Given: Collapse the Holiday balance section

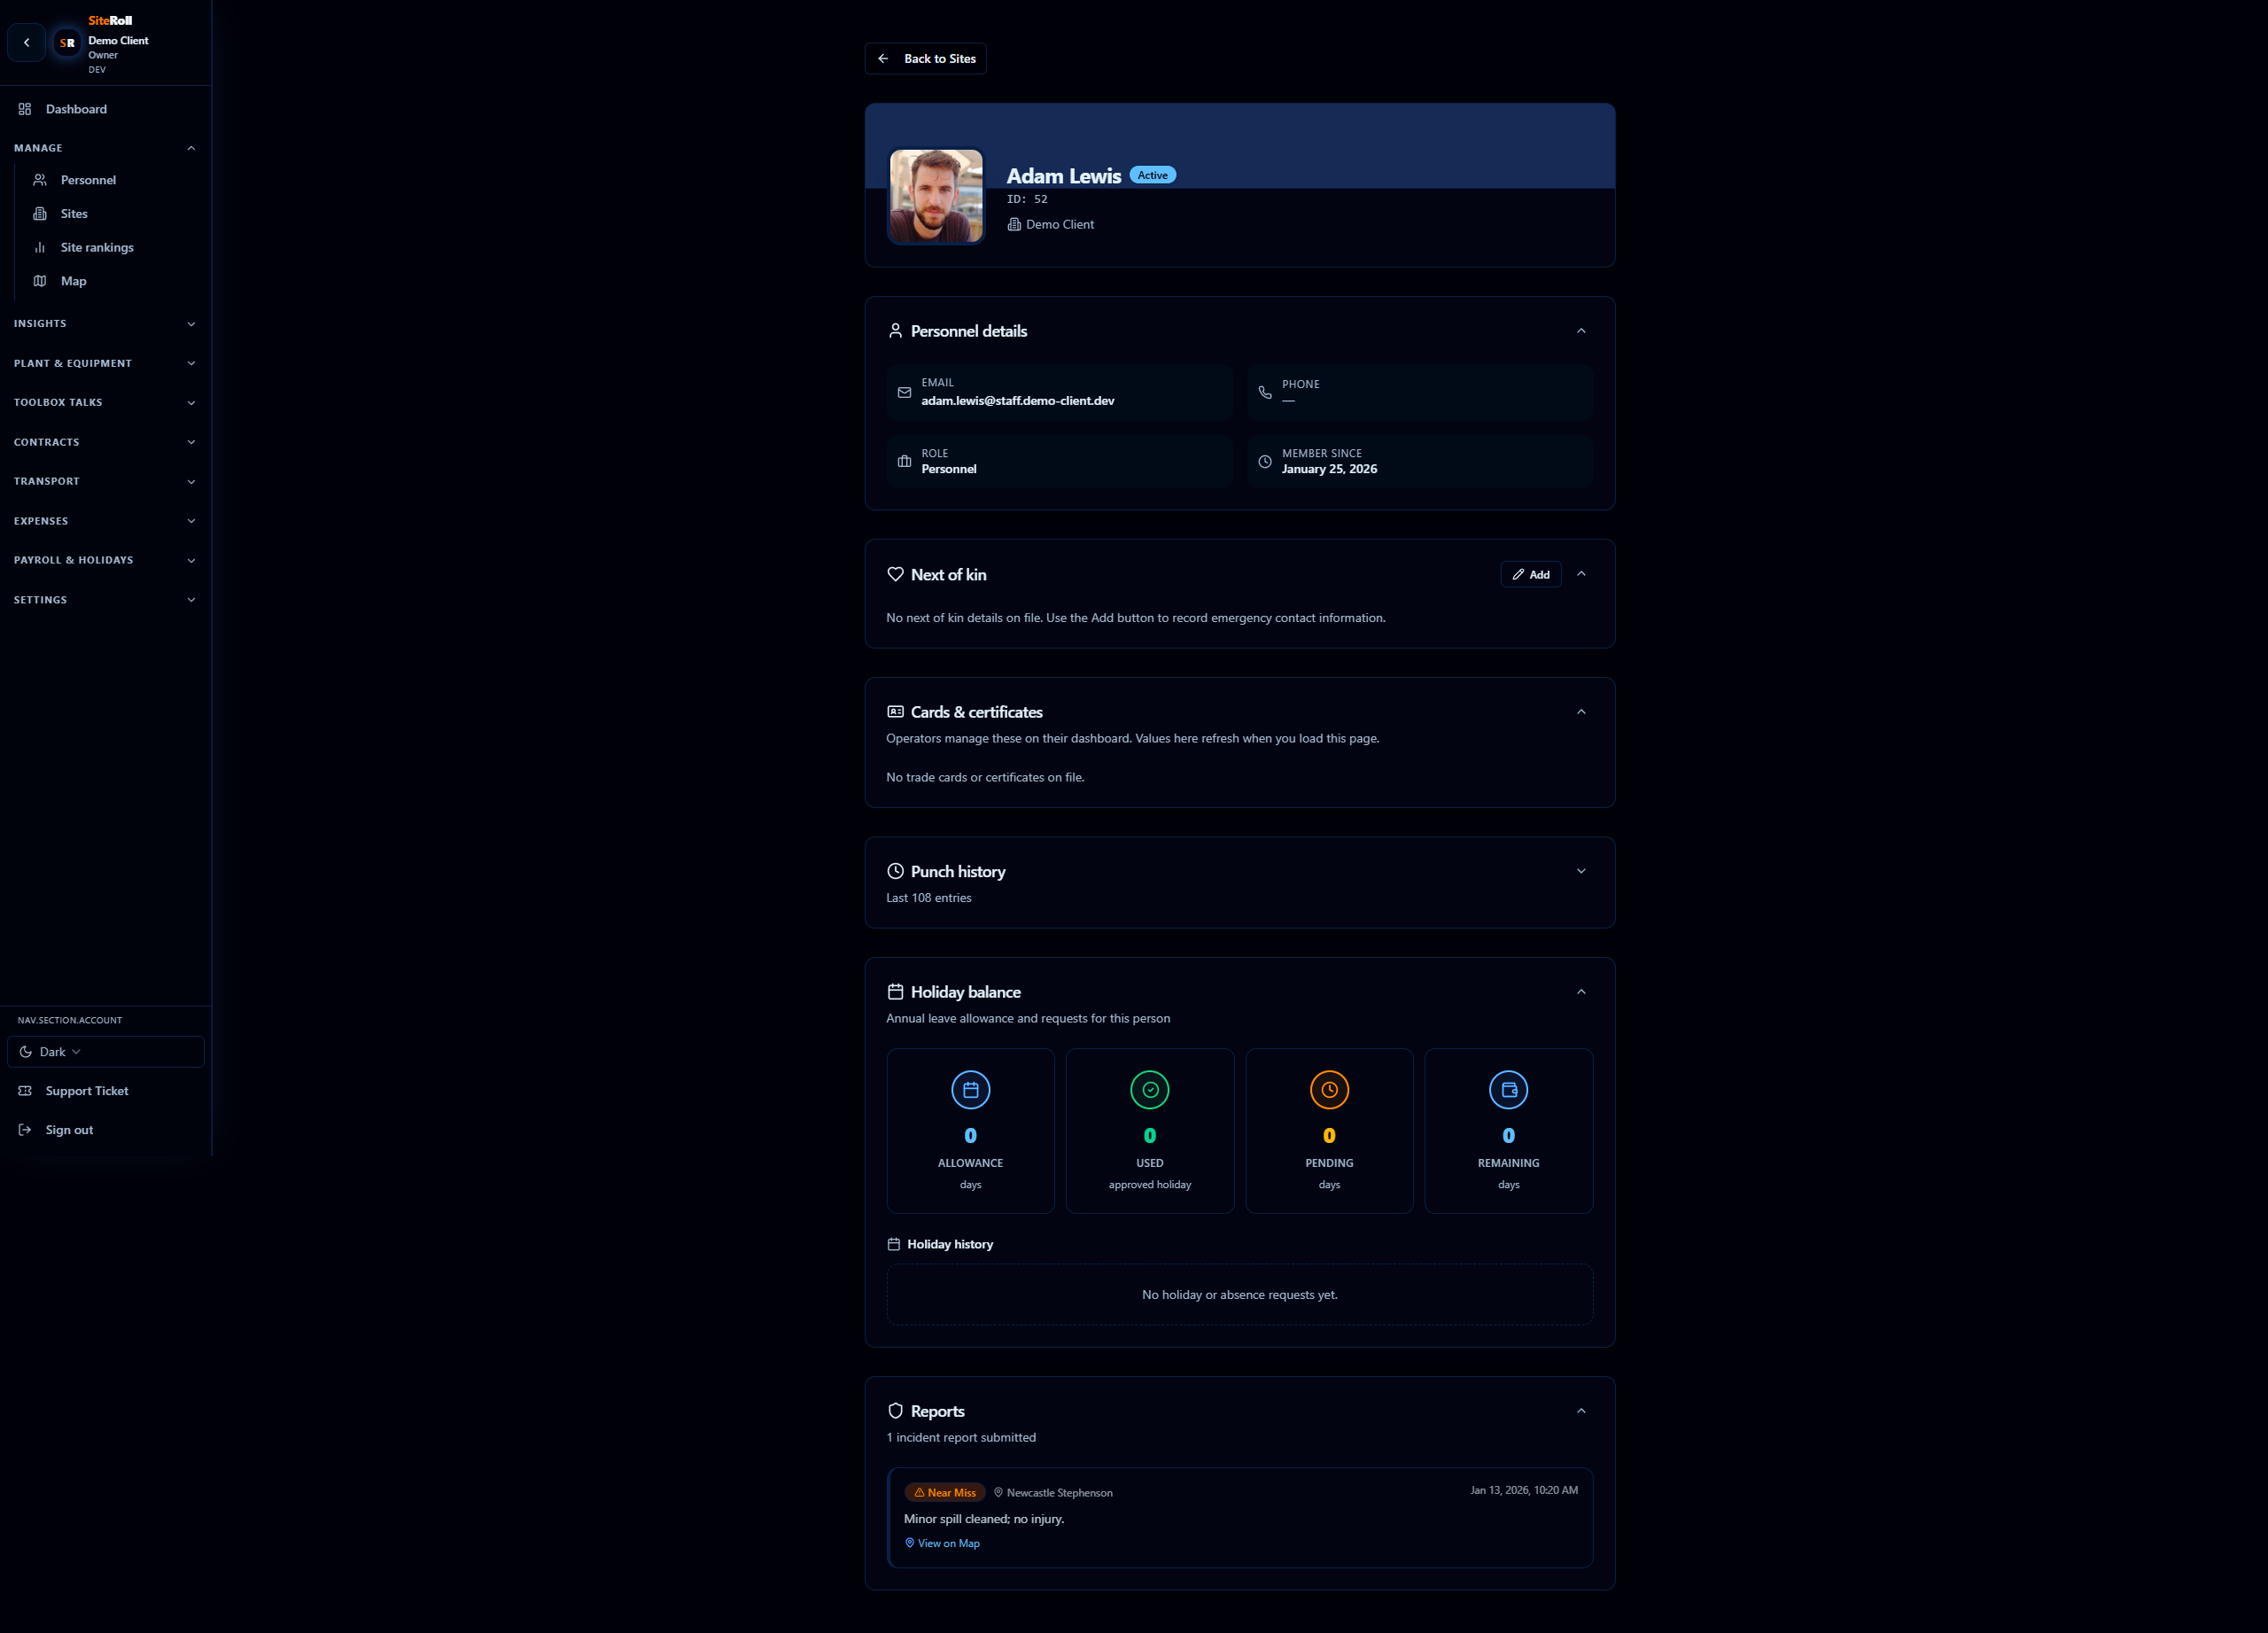Looking at the screenshot, I should click(x=1581, y=992).
